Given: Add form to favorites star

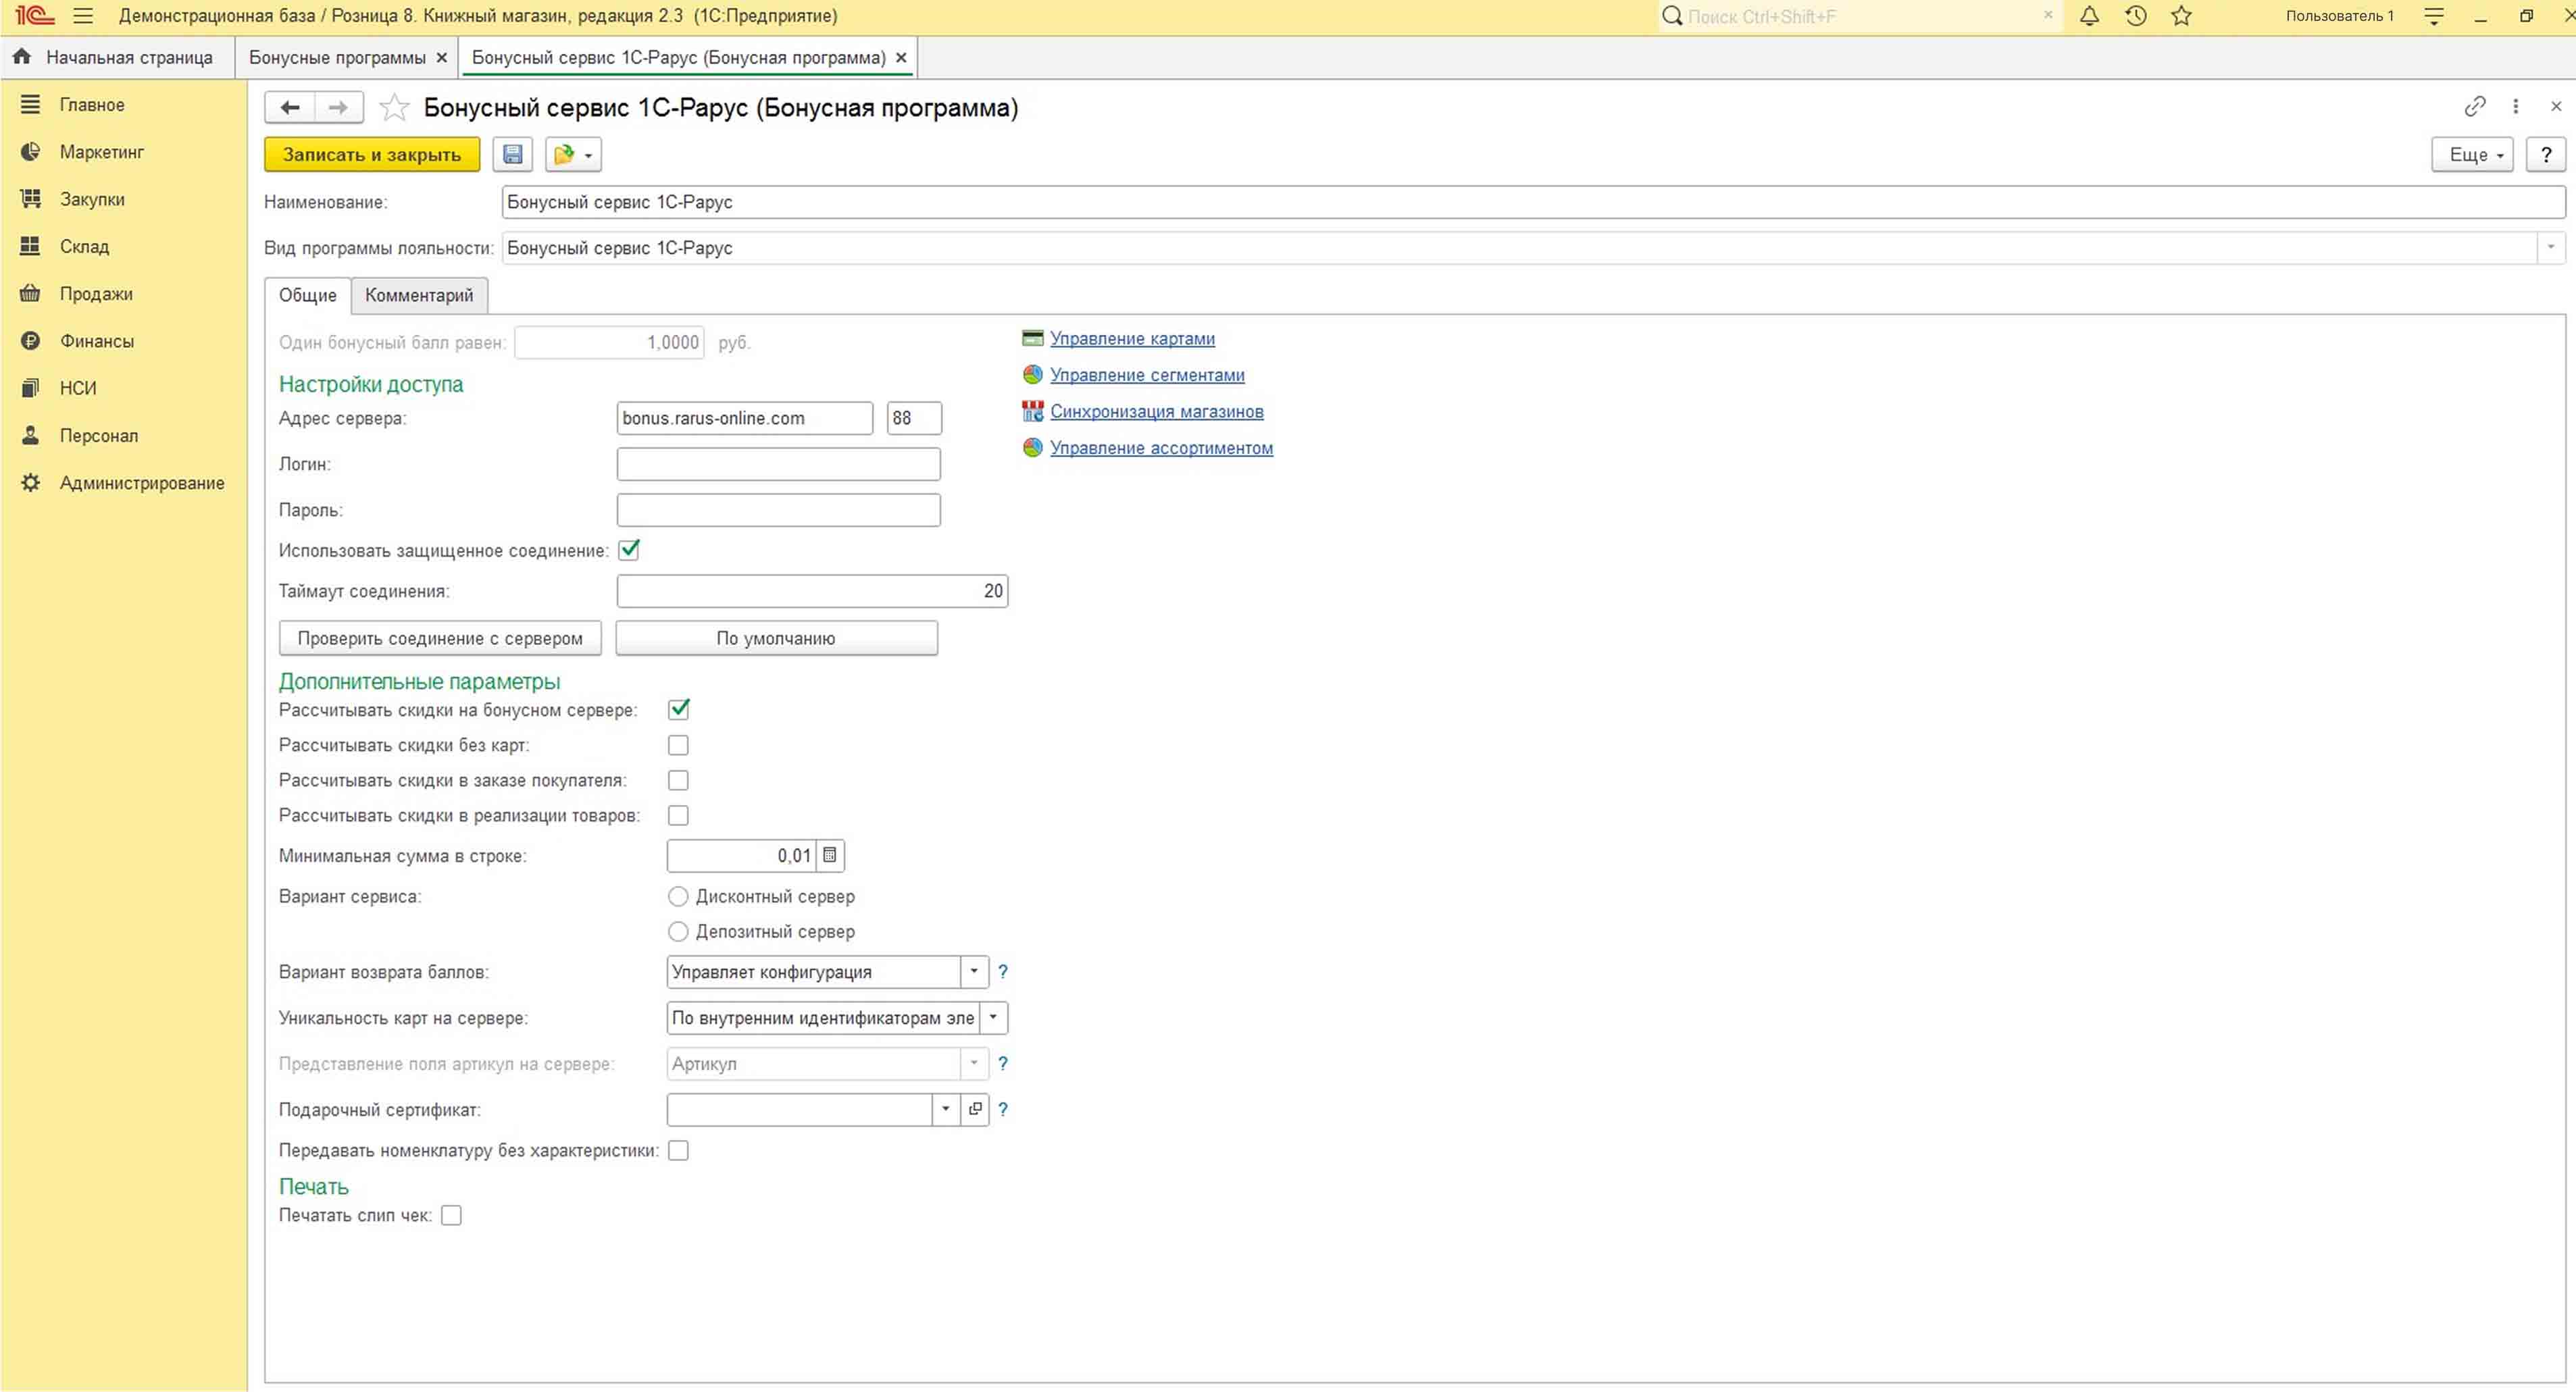Looking at the screenshot, I should 395,107.
